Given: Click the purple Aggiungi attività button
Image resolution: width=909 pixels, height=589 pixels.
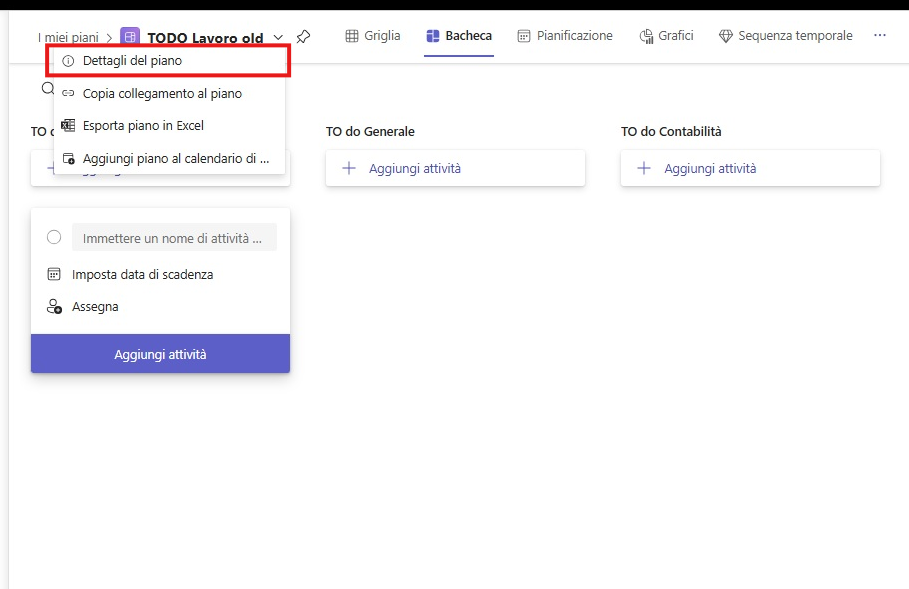Looking at the screenshot, I should click(x=161, y=354).
